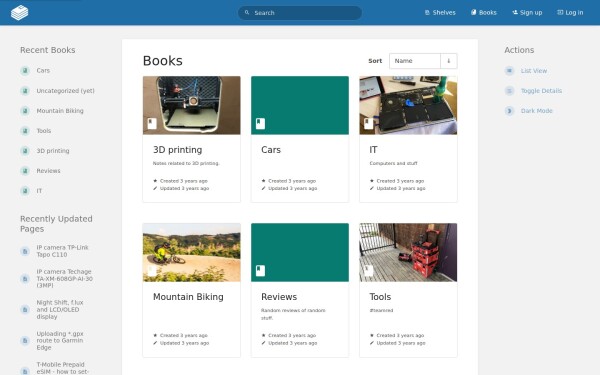Open the IT book title
The width and height of the screenshot is (600, 375).
click(373, 150)
